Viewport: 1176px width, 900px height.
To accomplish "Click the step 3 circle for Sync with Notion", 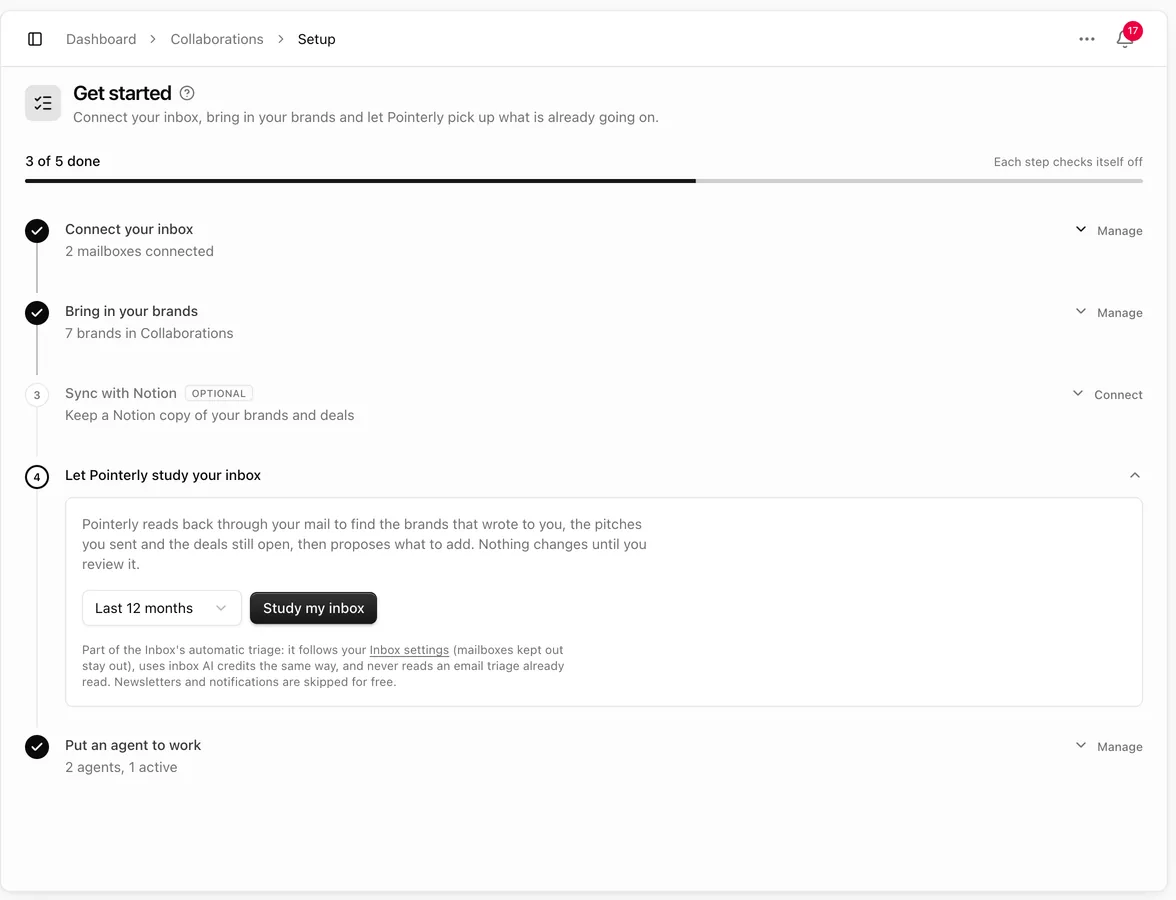I will tap(37, 395).
